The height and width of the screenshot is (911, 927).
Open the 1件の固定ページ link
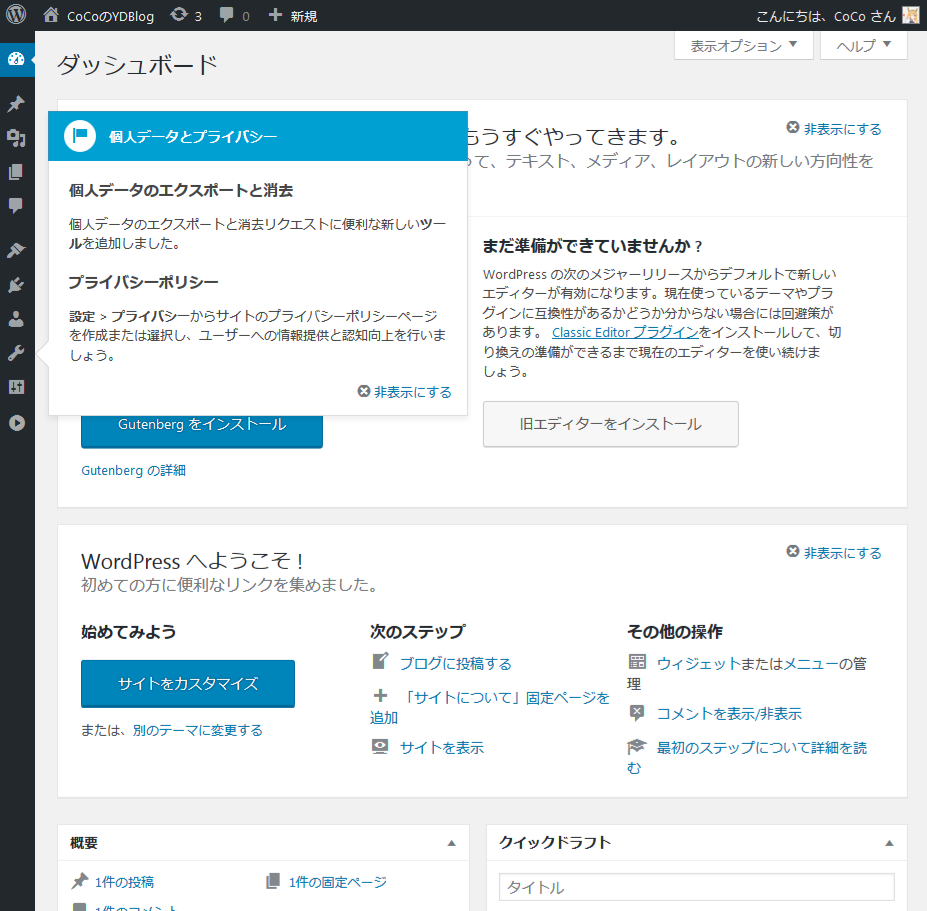pos(338,882)
